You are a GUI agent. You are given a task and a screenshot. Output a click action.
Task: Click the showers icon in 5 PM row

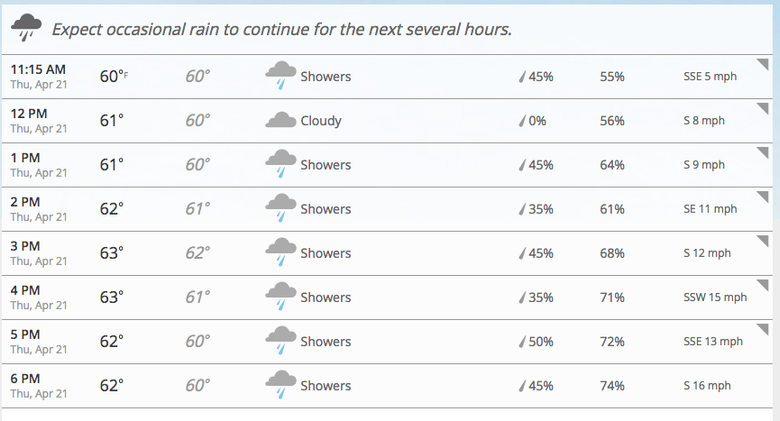[281, 341]
